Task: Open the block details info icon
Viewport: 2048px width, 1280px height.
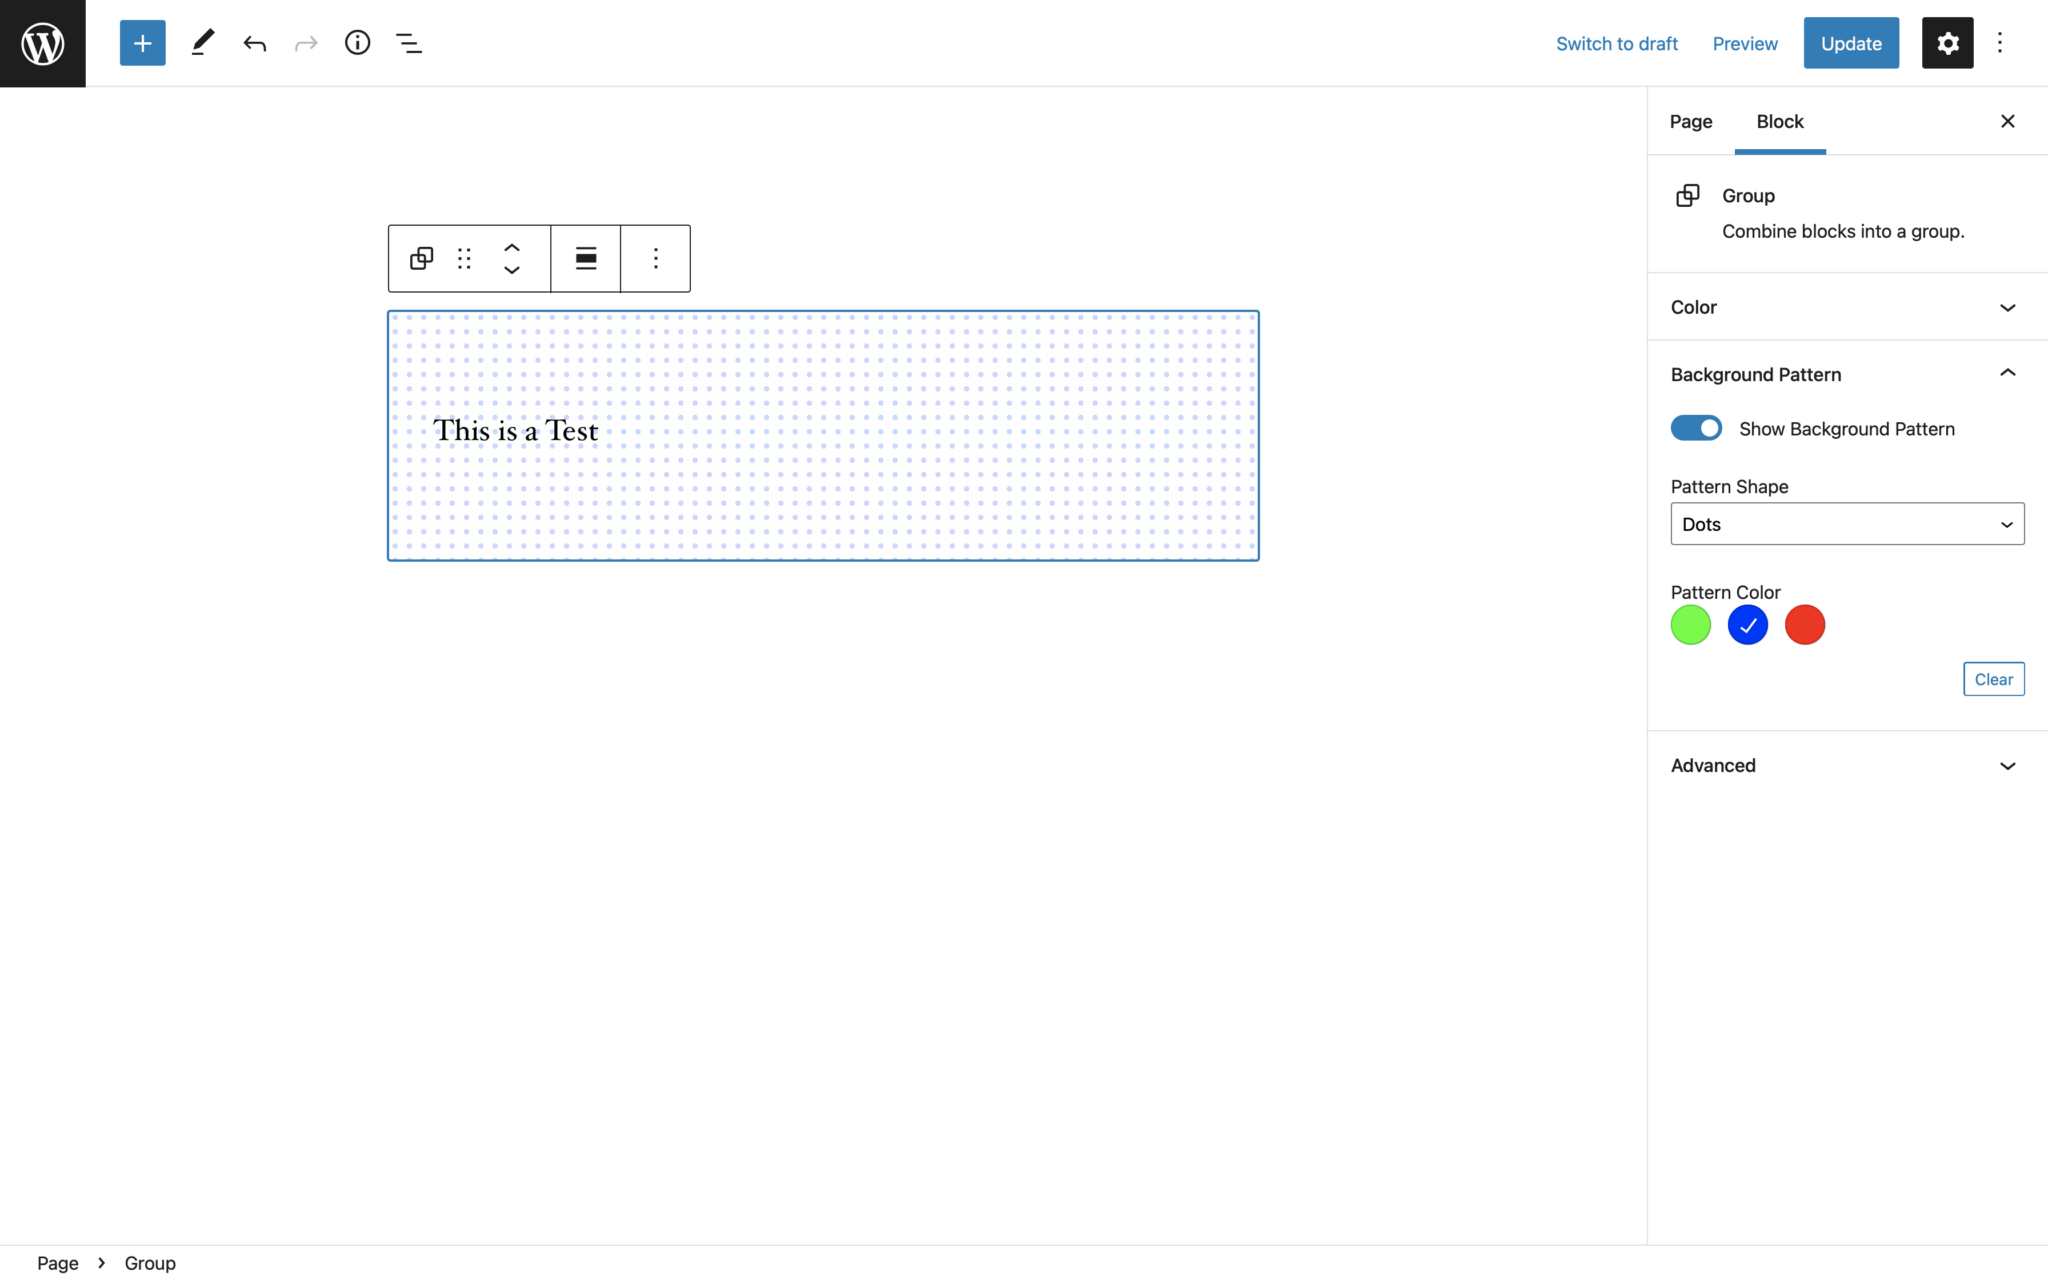Action: click(357, 43)
